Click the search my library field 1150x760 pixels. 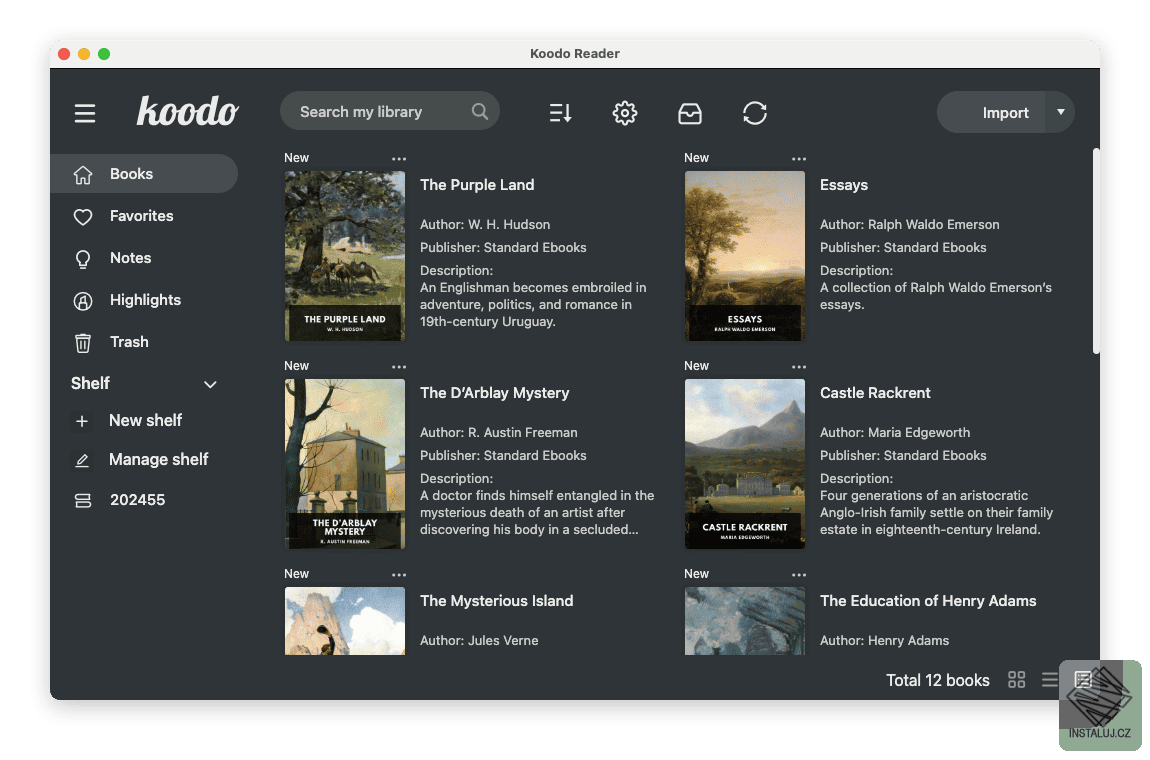click(x=380, y=111)
